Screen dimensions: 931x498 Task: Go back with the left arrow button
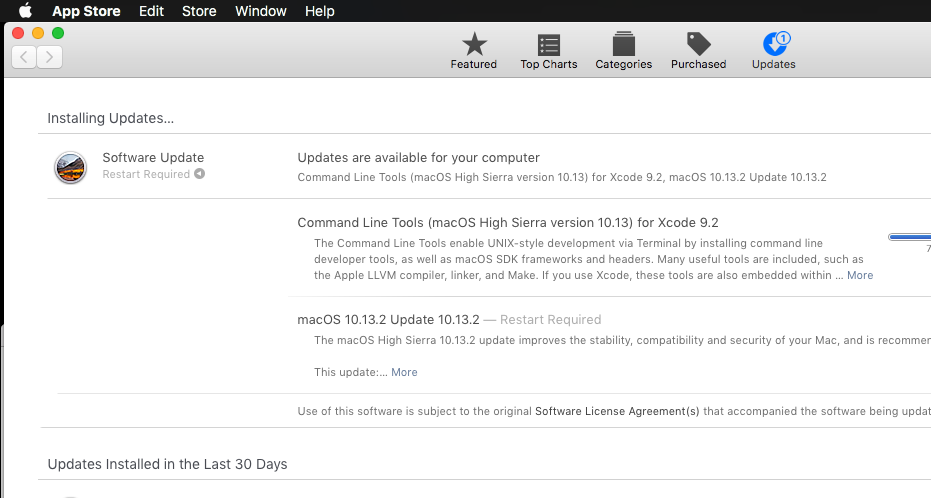tap(24, 57)
